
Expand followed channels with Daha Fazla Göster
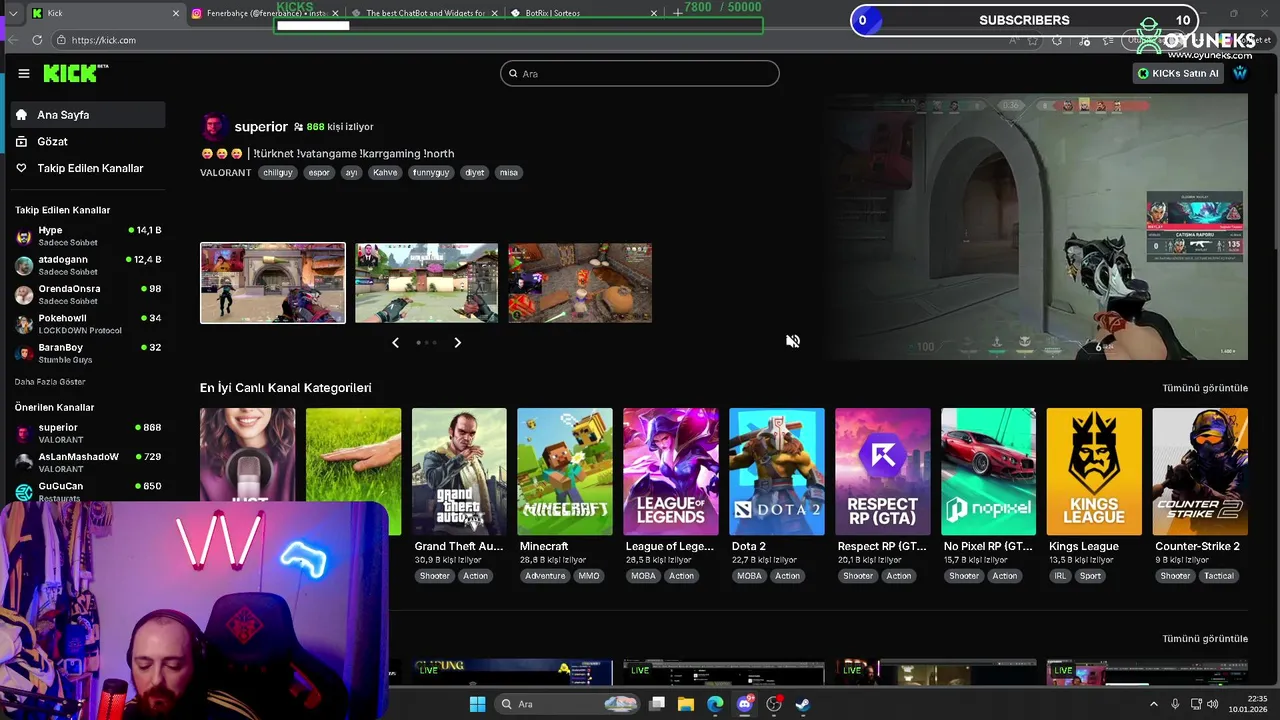tap(50, 382)
